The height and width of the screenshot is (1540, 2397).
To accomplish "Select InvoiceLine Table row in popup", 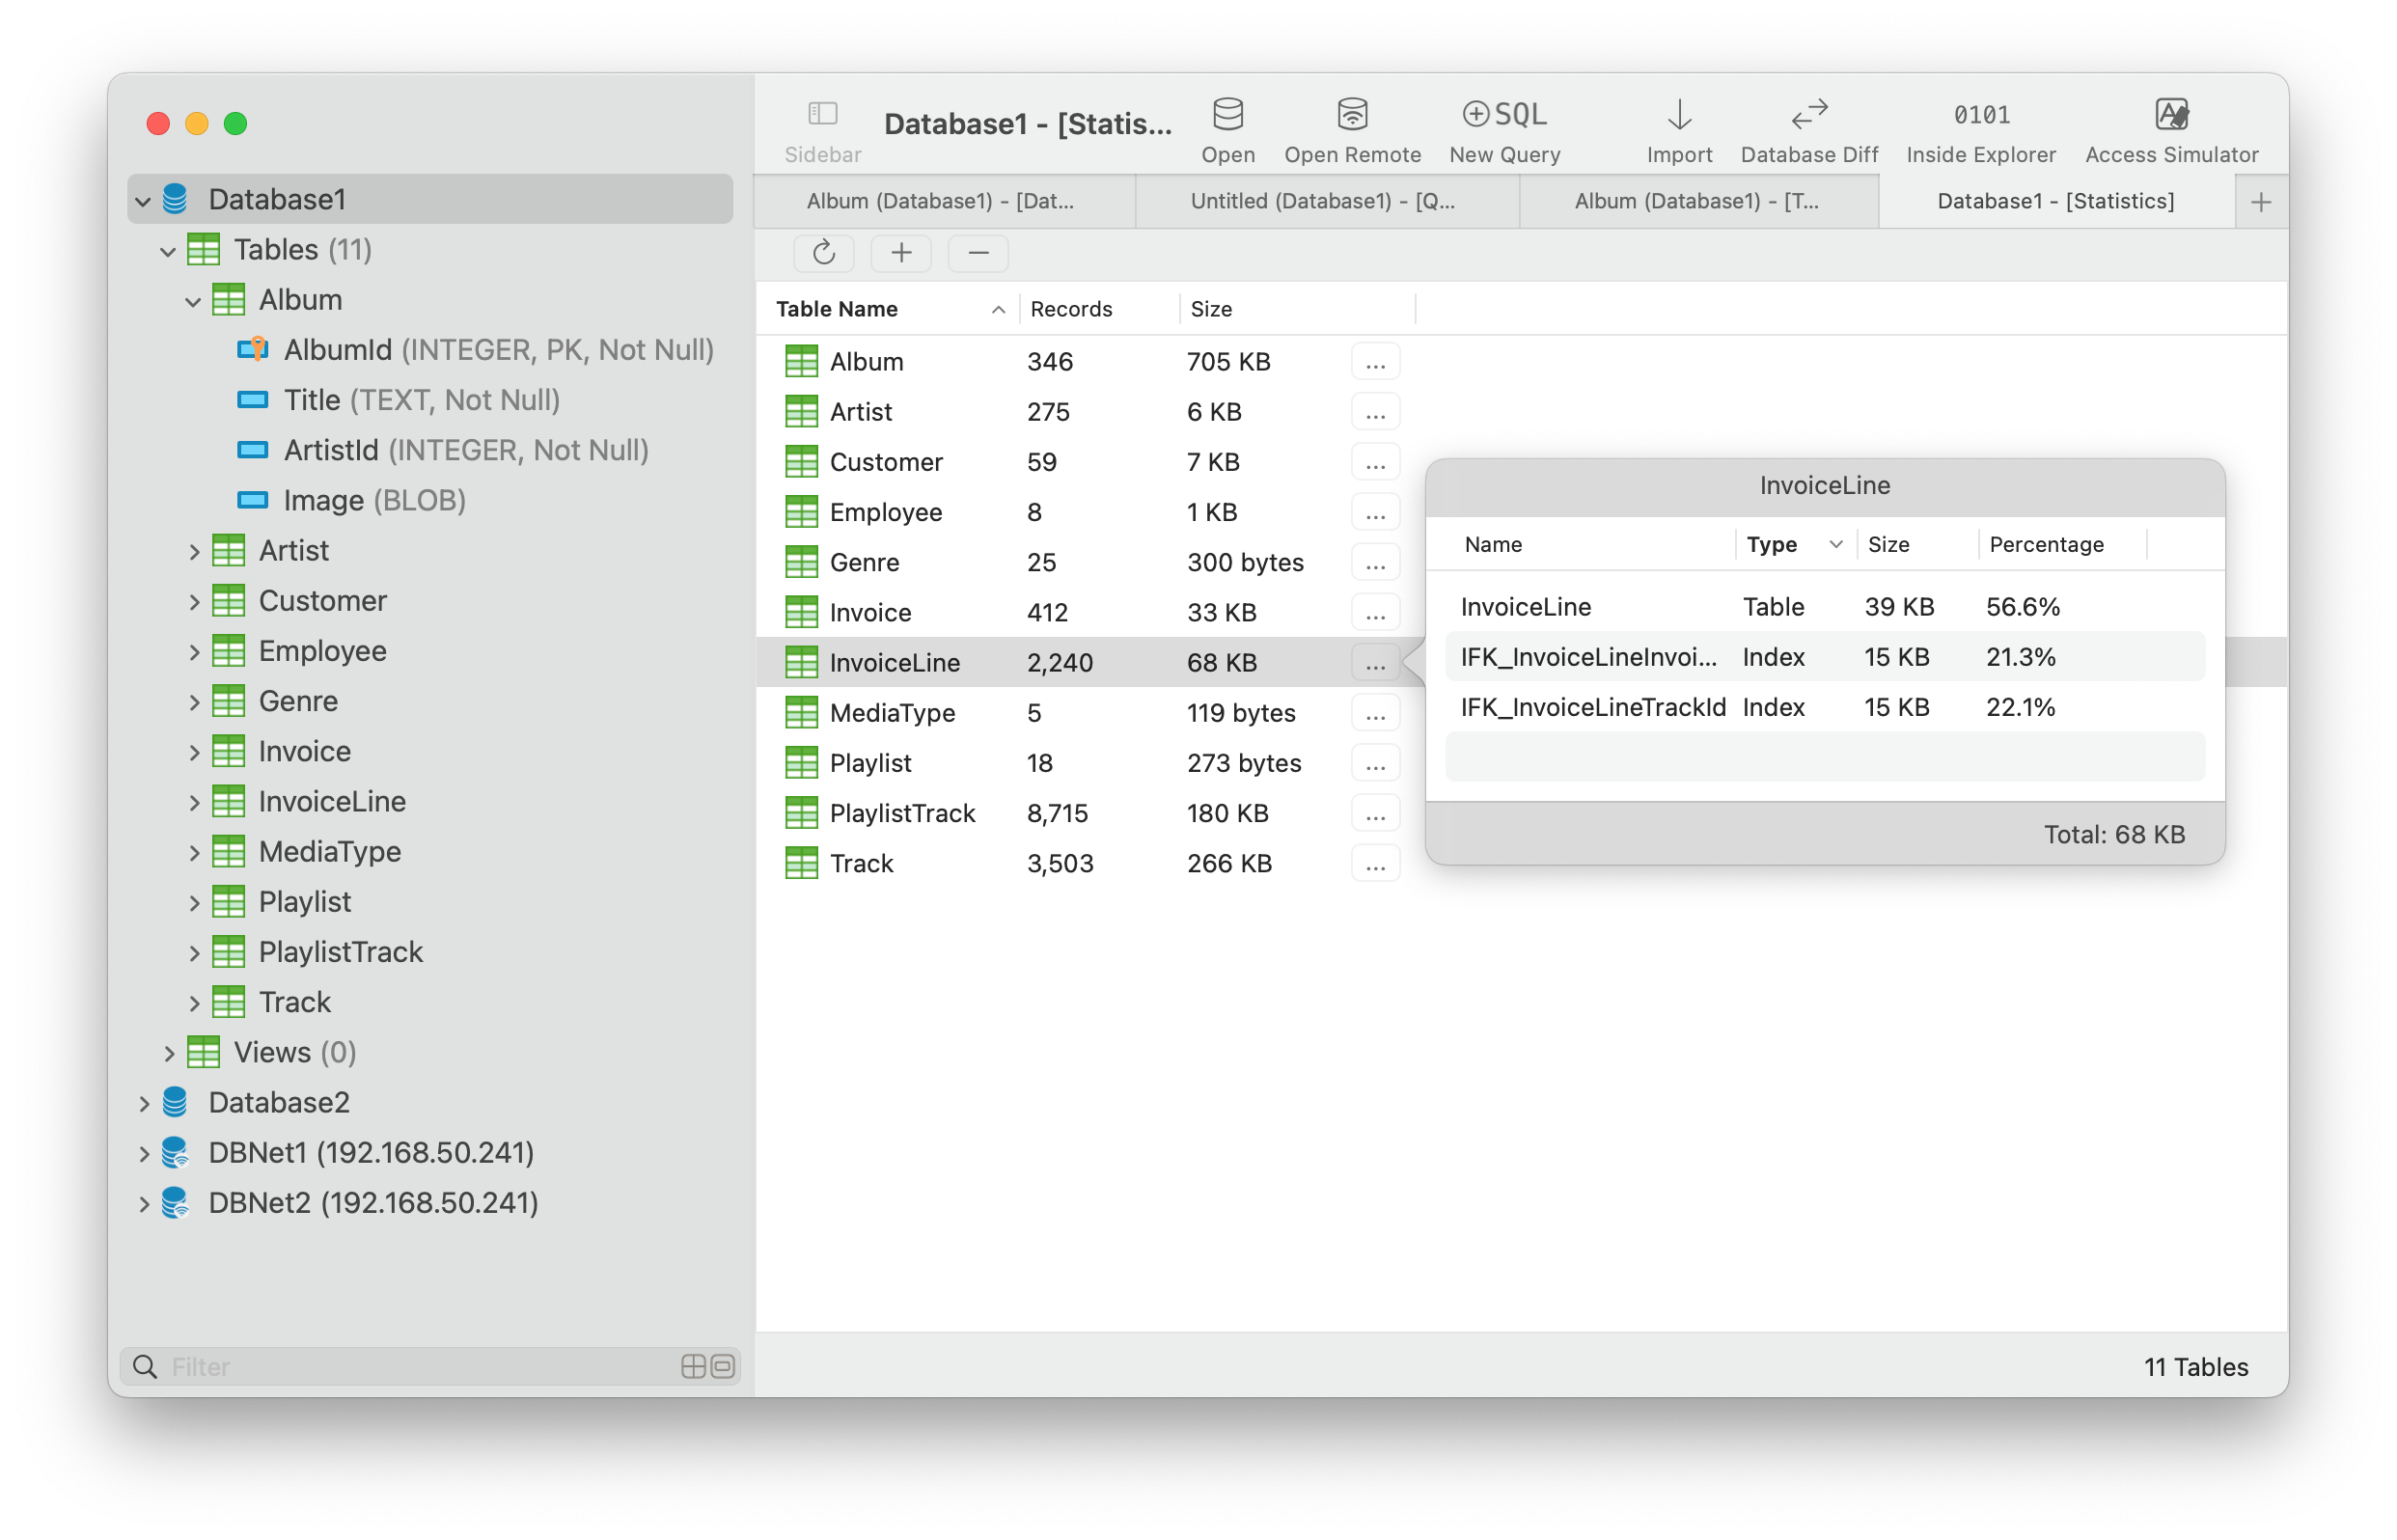I will point(1824,607).
